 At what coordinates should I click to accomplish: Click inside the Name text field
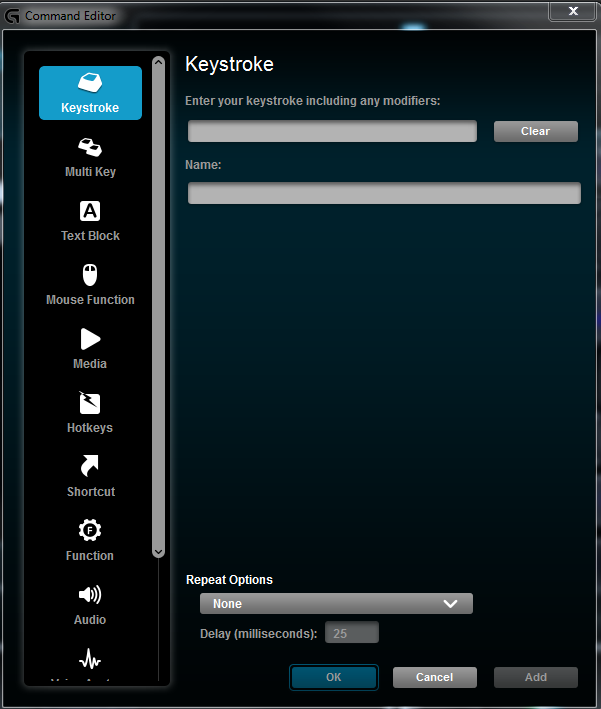384,193
